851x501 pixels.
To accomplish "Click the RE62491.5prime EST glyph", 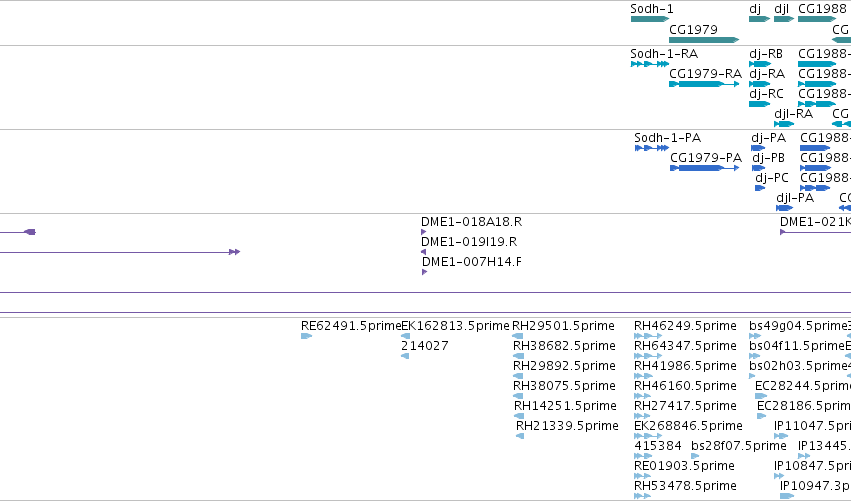I will coord(306,336).
